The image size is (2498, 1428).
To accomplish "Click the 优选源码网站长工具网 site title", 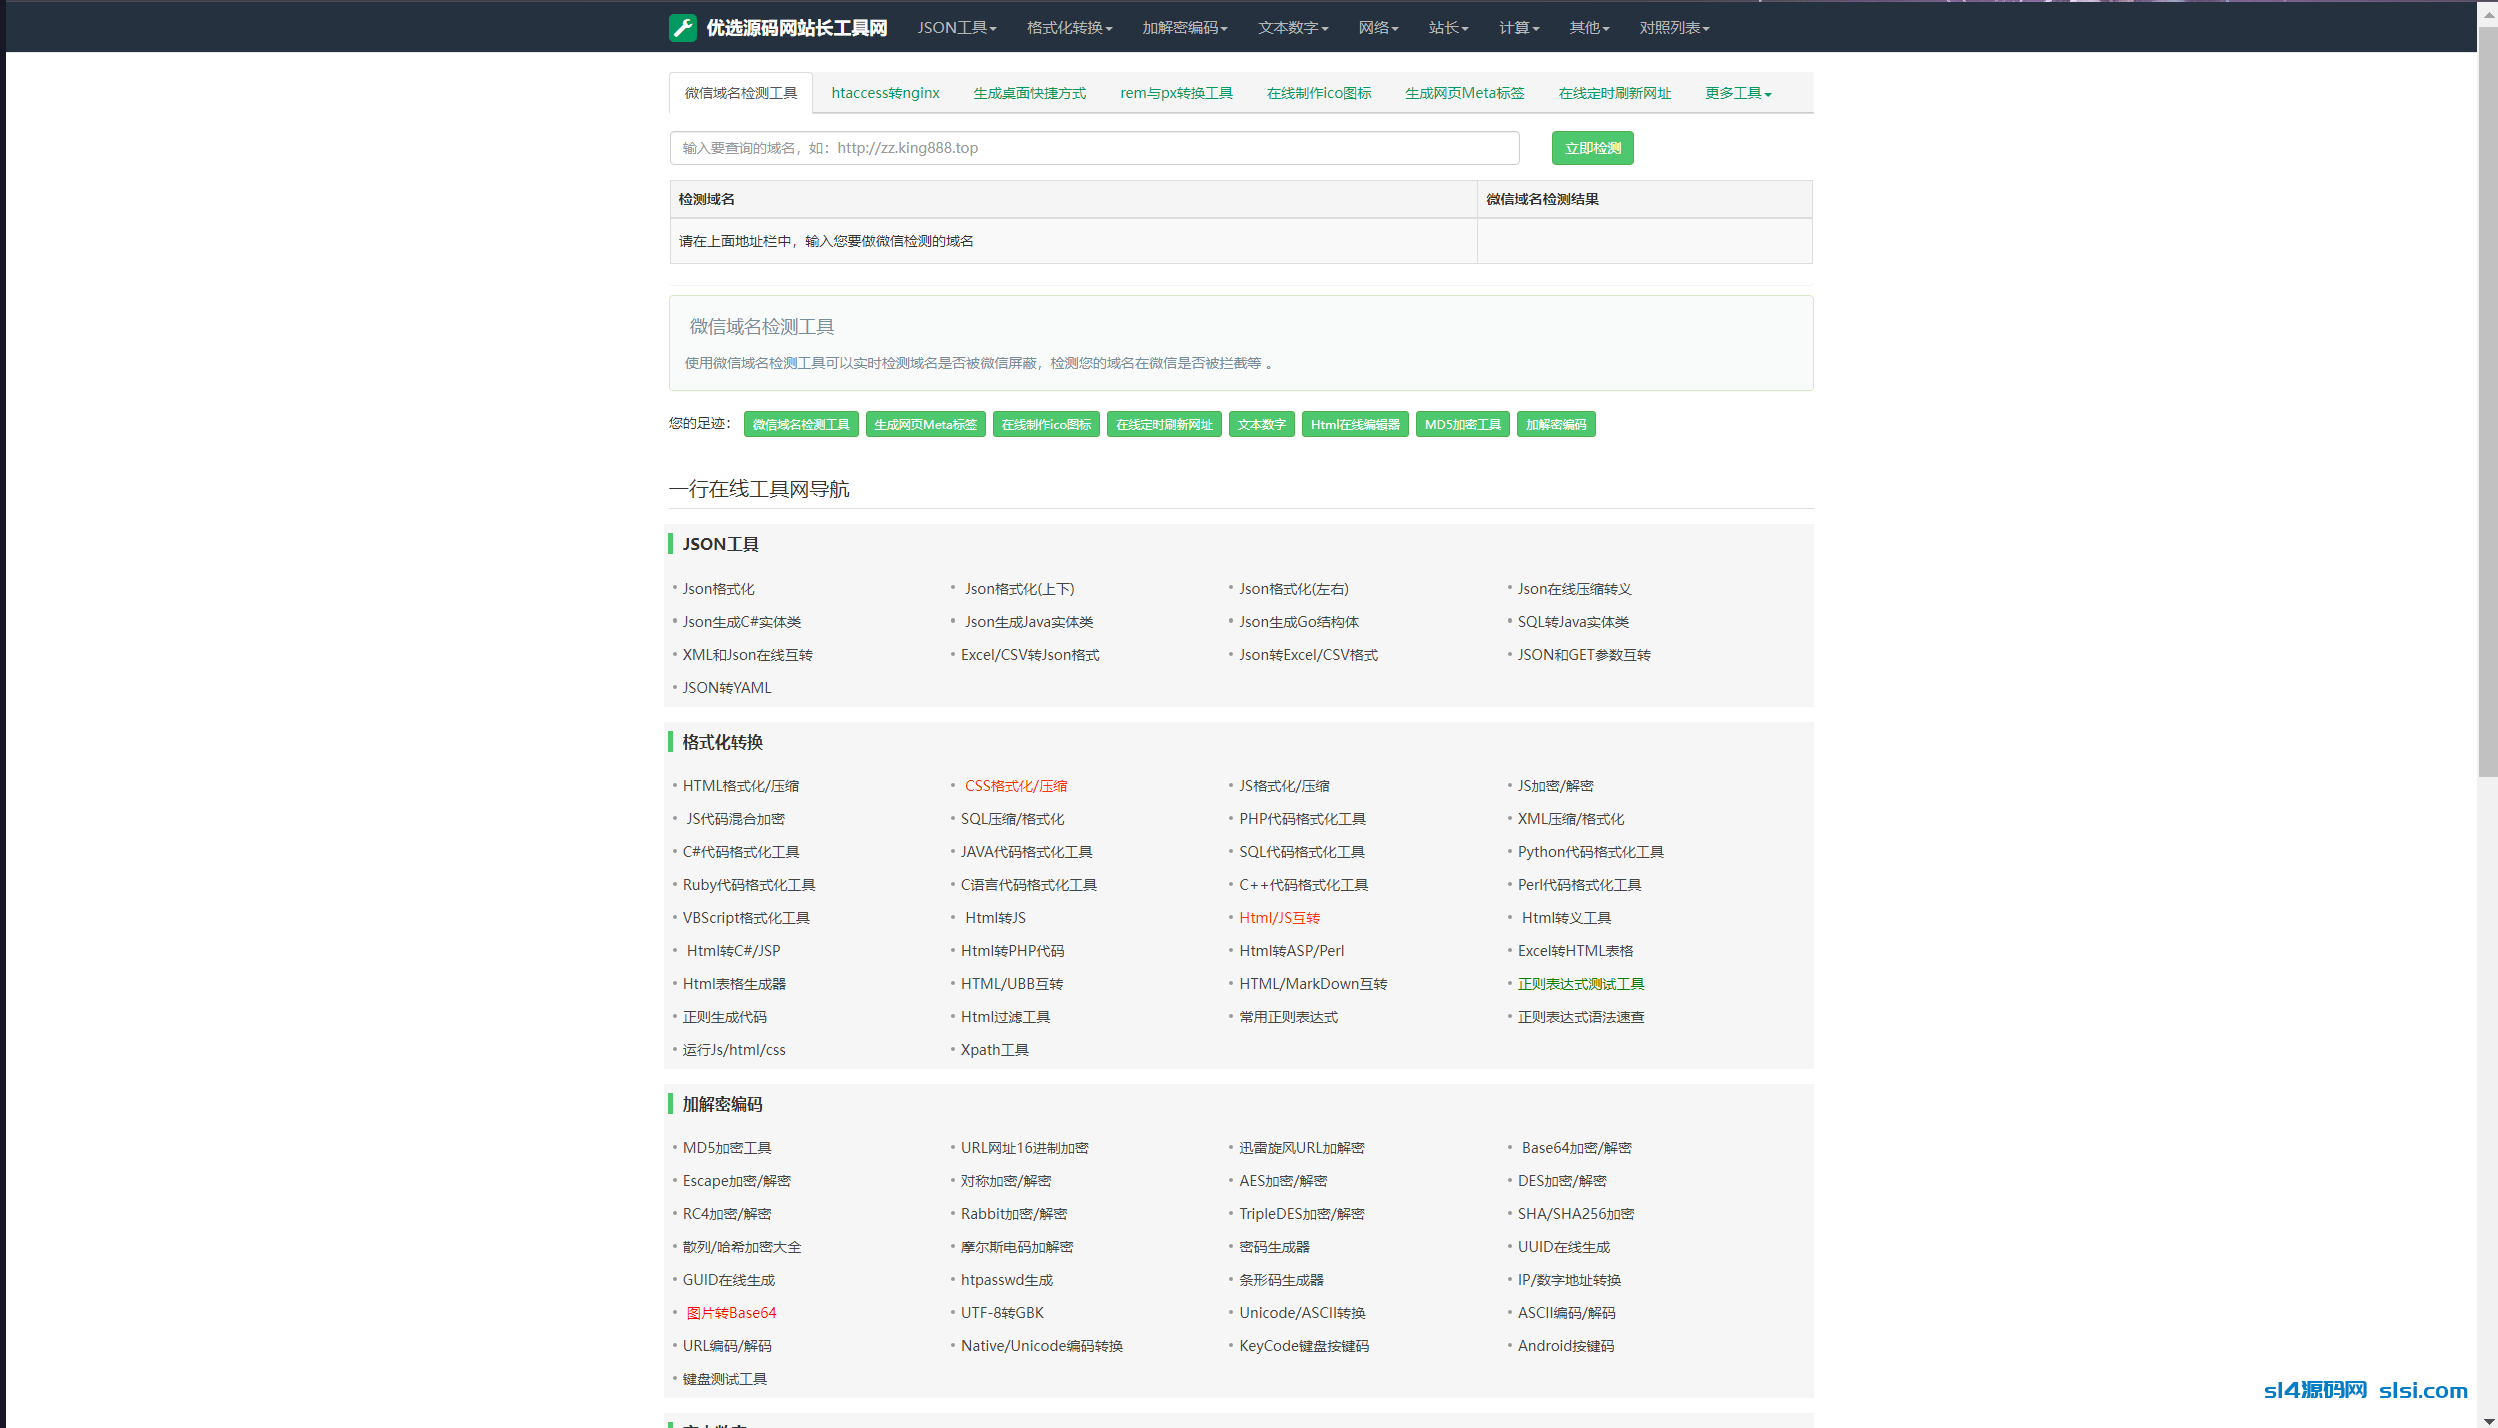I will click(x=796, y=28).
